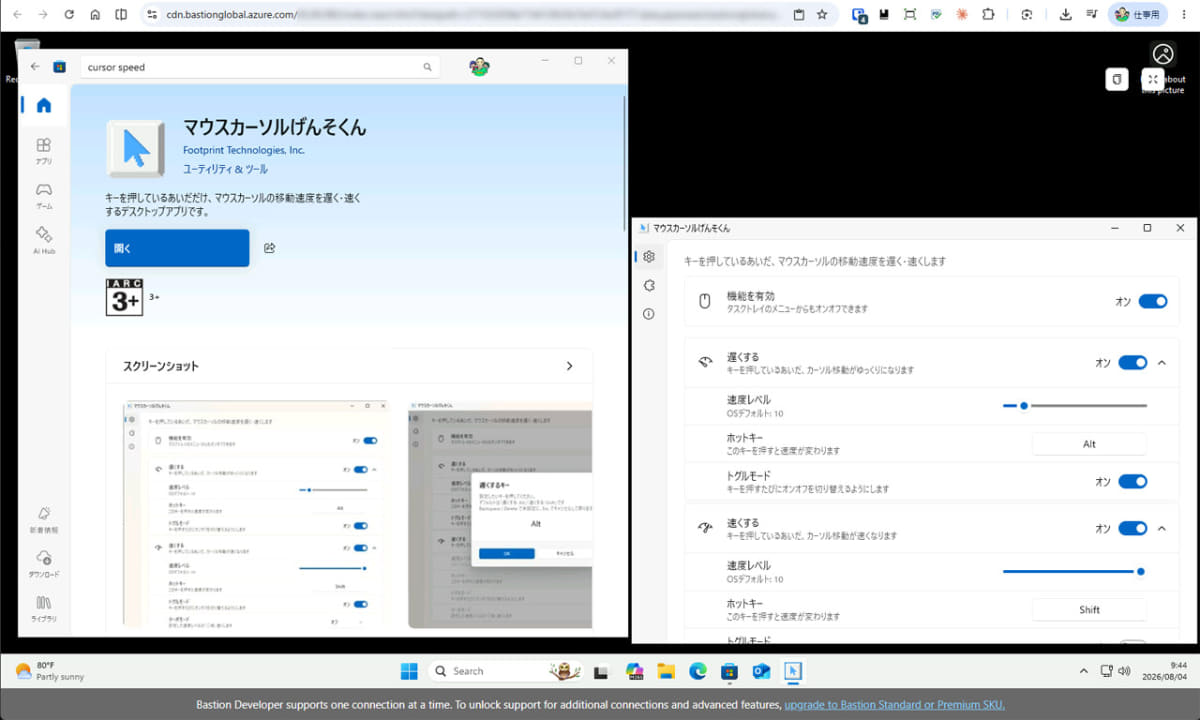
Task: Collapse the 遅くする section chevron
Action: point(1161,362)
